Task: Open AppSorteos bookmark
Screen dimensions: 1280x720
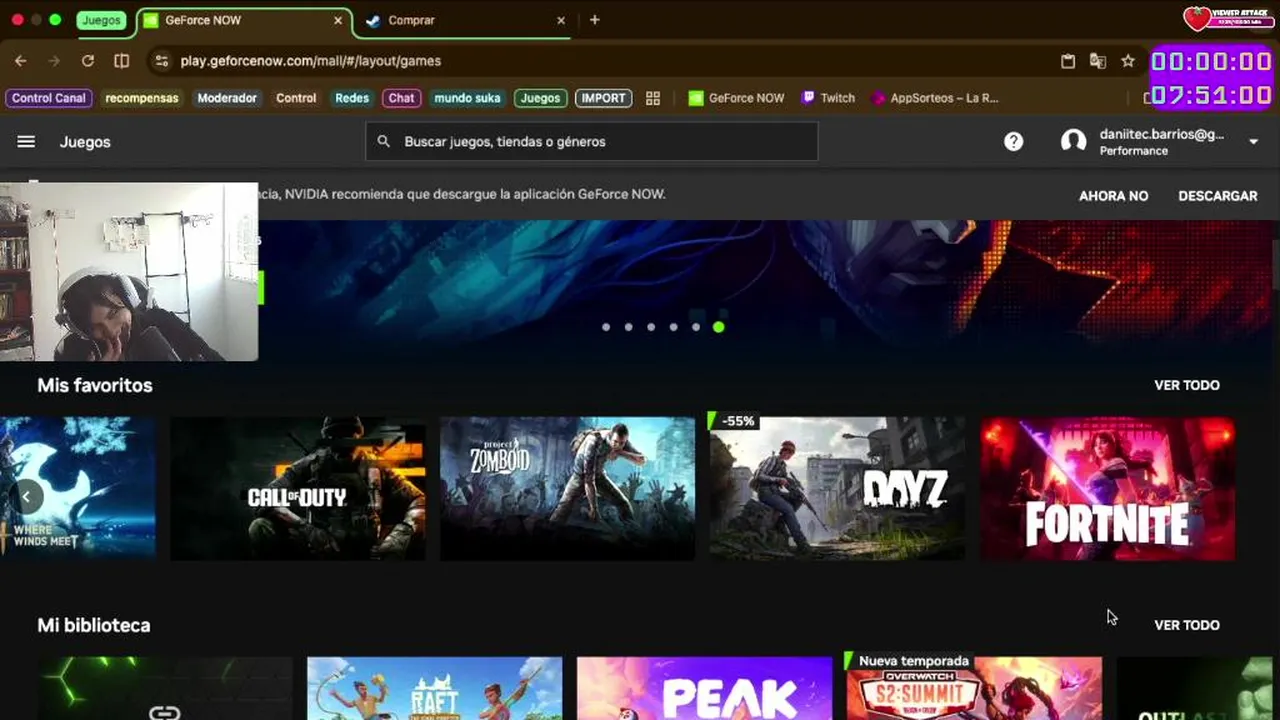Action: tap(936, 98)
